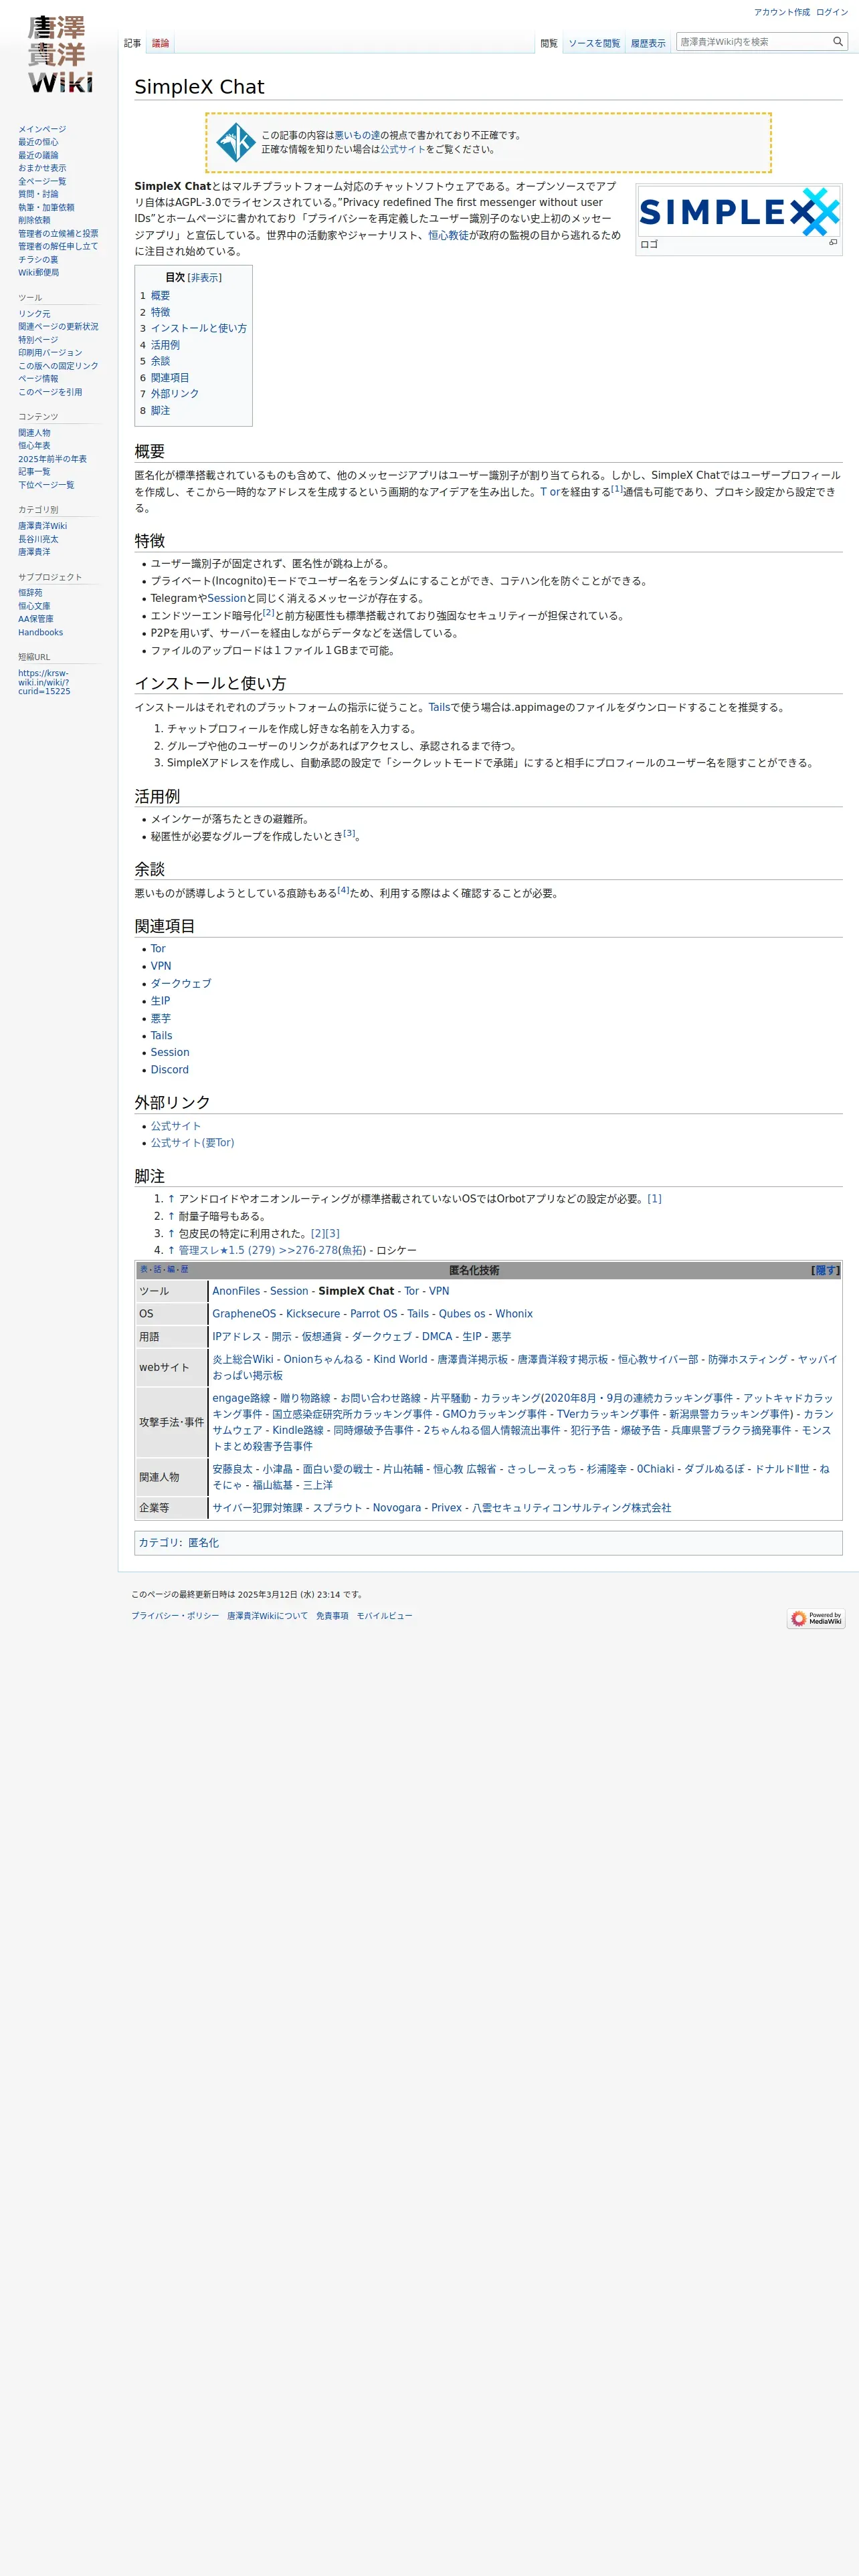Select the 閲覧 tab
The width and height of the screenshot is (859, 2576).
(549, 44)
